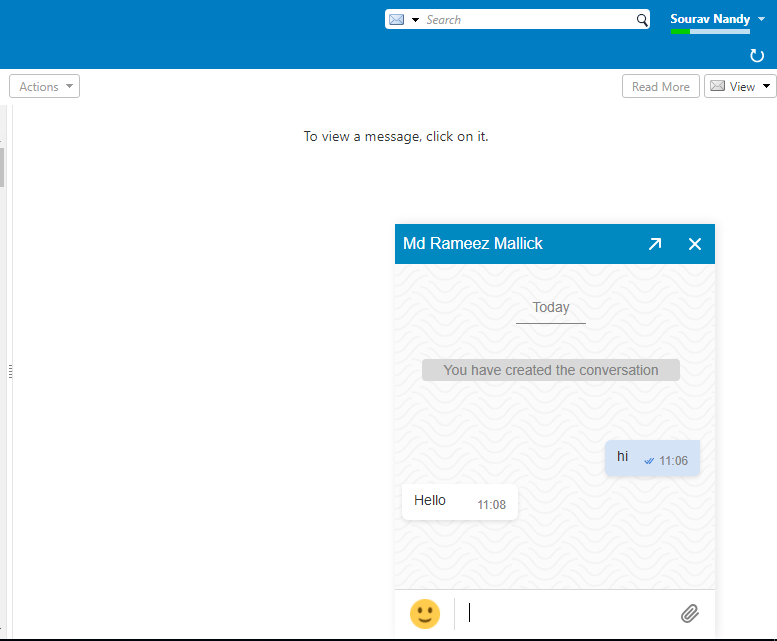Image resolution: width=777 pixels, height=641 pixels.
Task: Click the pane resize handle grip
Action: (x=10, y=371)
